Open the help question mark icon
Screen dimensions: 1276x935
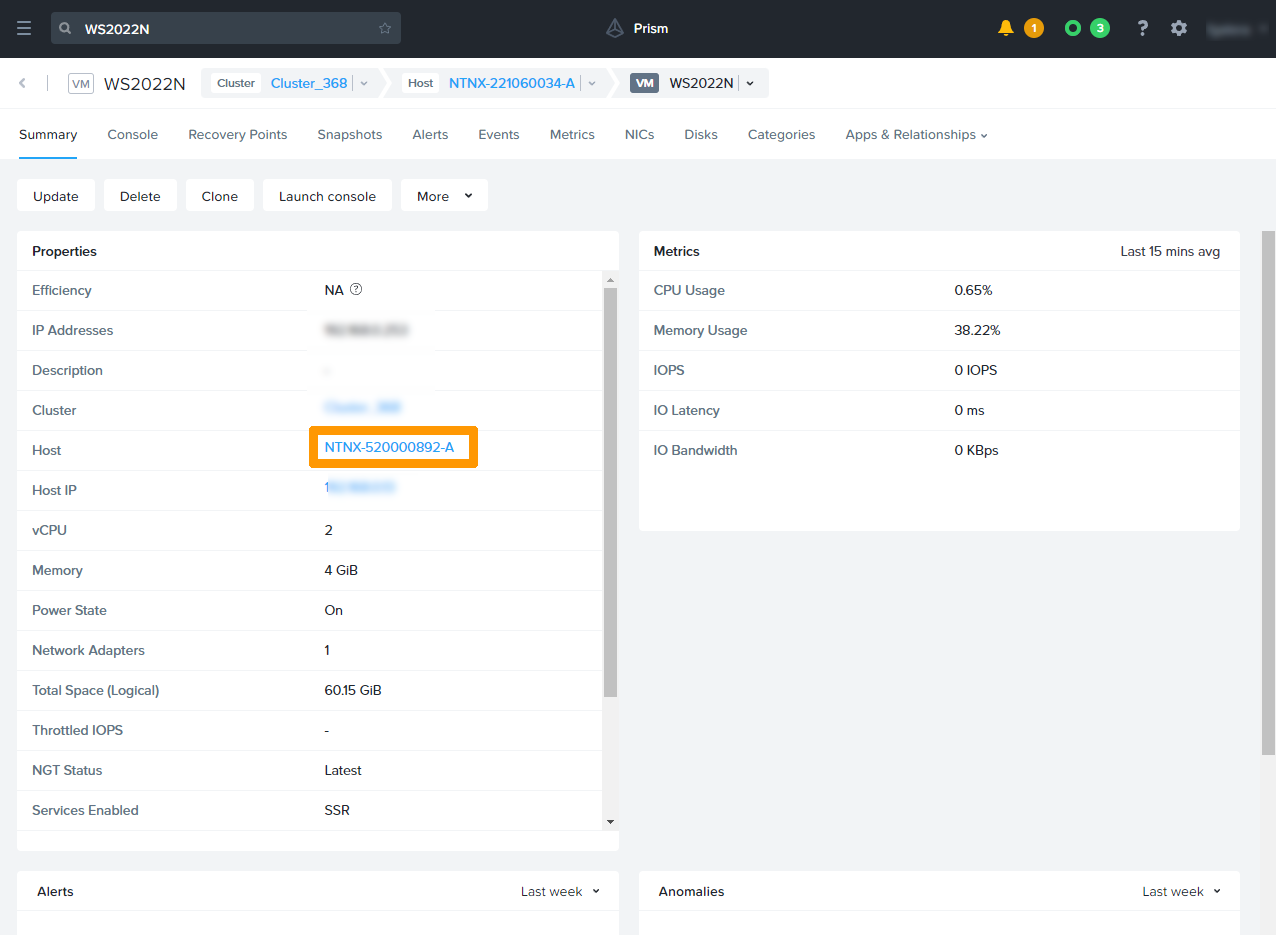coord(1142,28)
